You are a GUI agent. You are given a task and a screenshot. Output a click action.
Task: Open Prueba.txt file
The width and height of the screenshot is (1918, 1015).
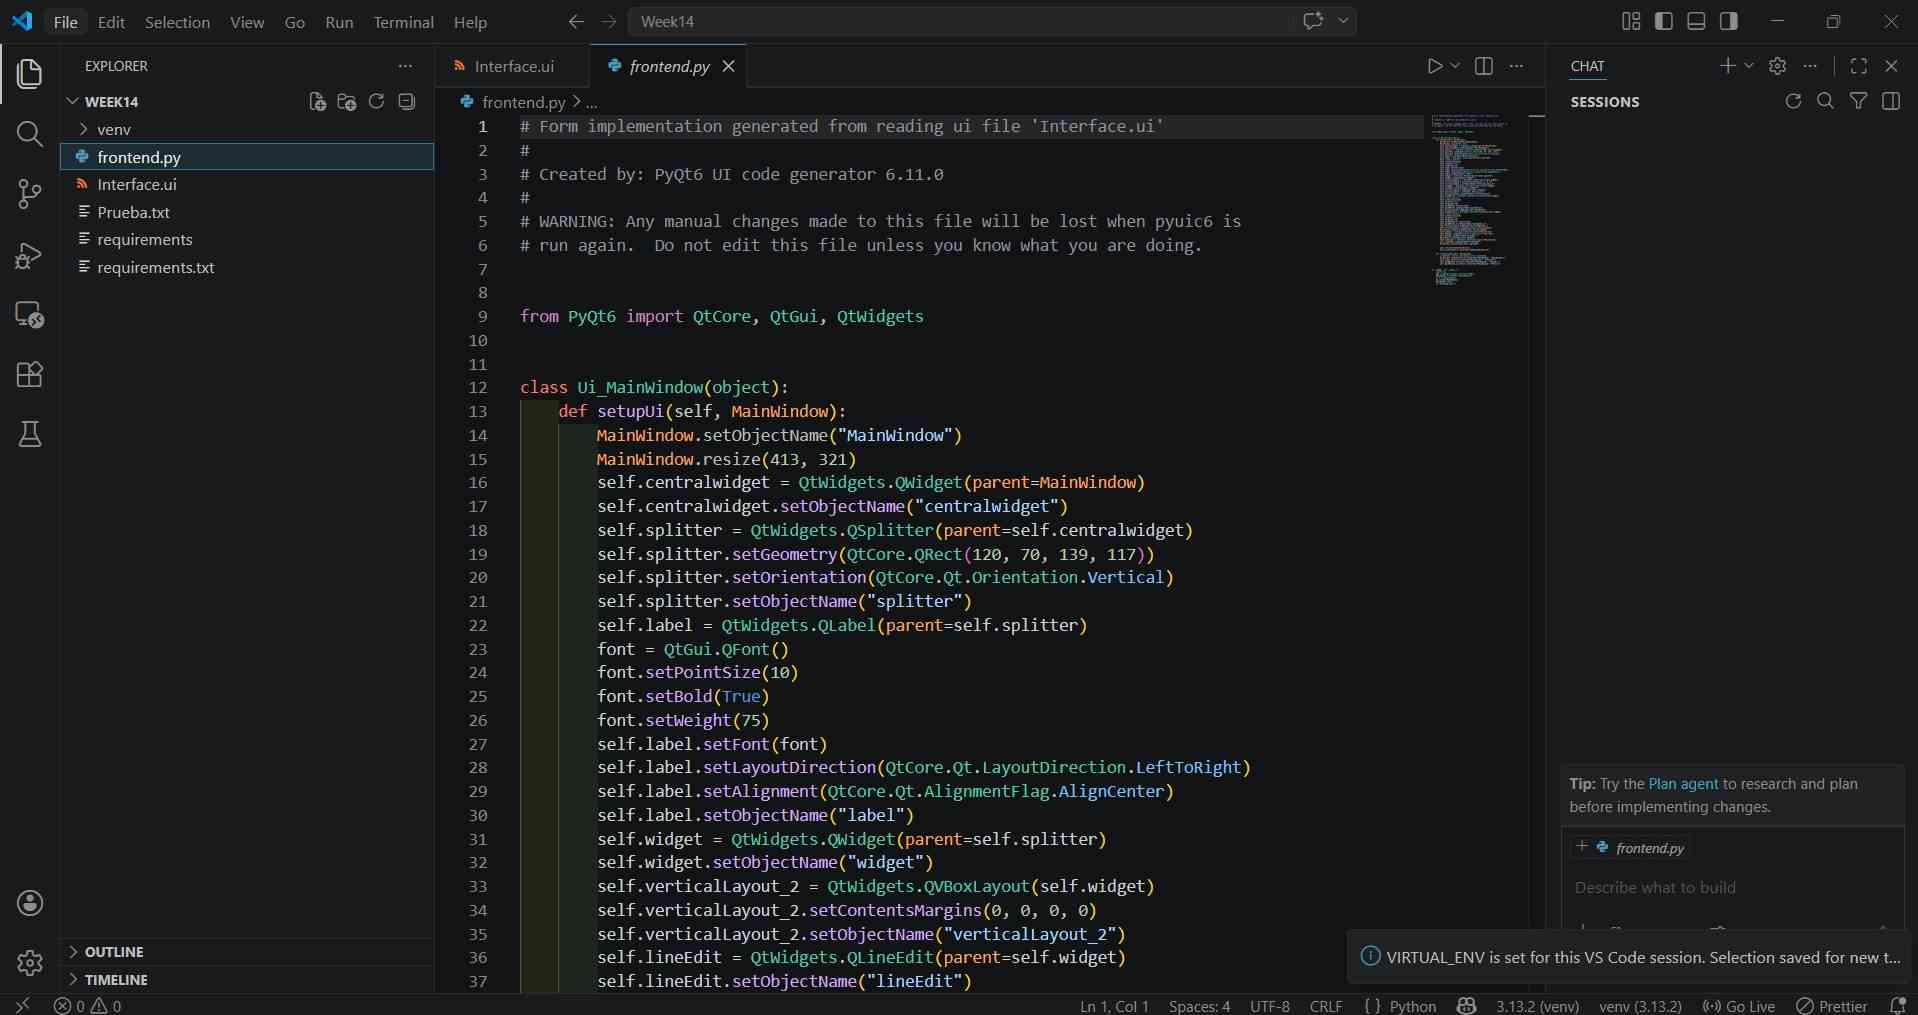point(246,212)
